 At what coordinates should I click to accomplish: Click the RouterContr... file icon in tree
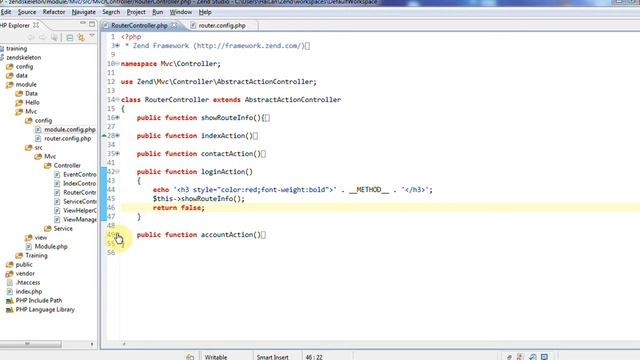point(57,192)
